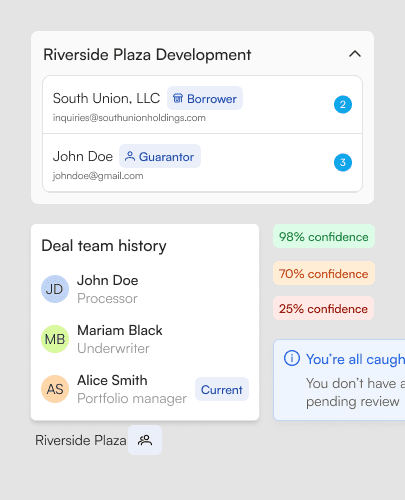The width and height of the screenshot is (405, 500).
Task: Click the Current badge on Alice Smith
Action: [222, 389]
